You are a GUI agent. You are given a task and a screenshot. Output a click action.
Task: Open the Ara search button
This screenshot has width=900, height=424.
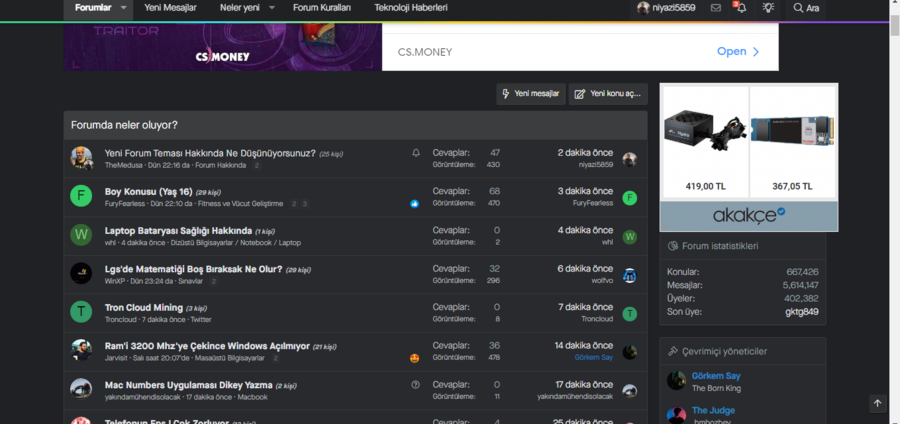pyautogui.click(x=806, y=8)
